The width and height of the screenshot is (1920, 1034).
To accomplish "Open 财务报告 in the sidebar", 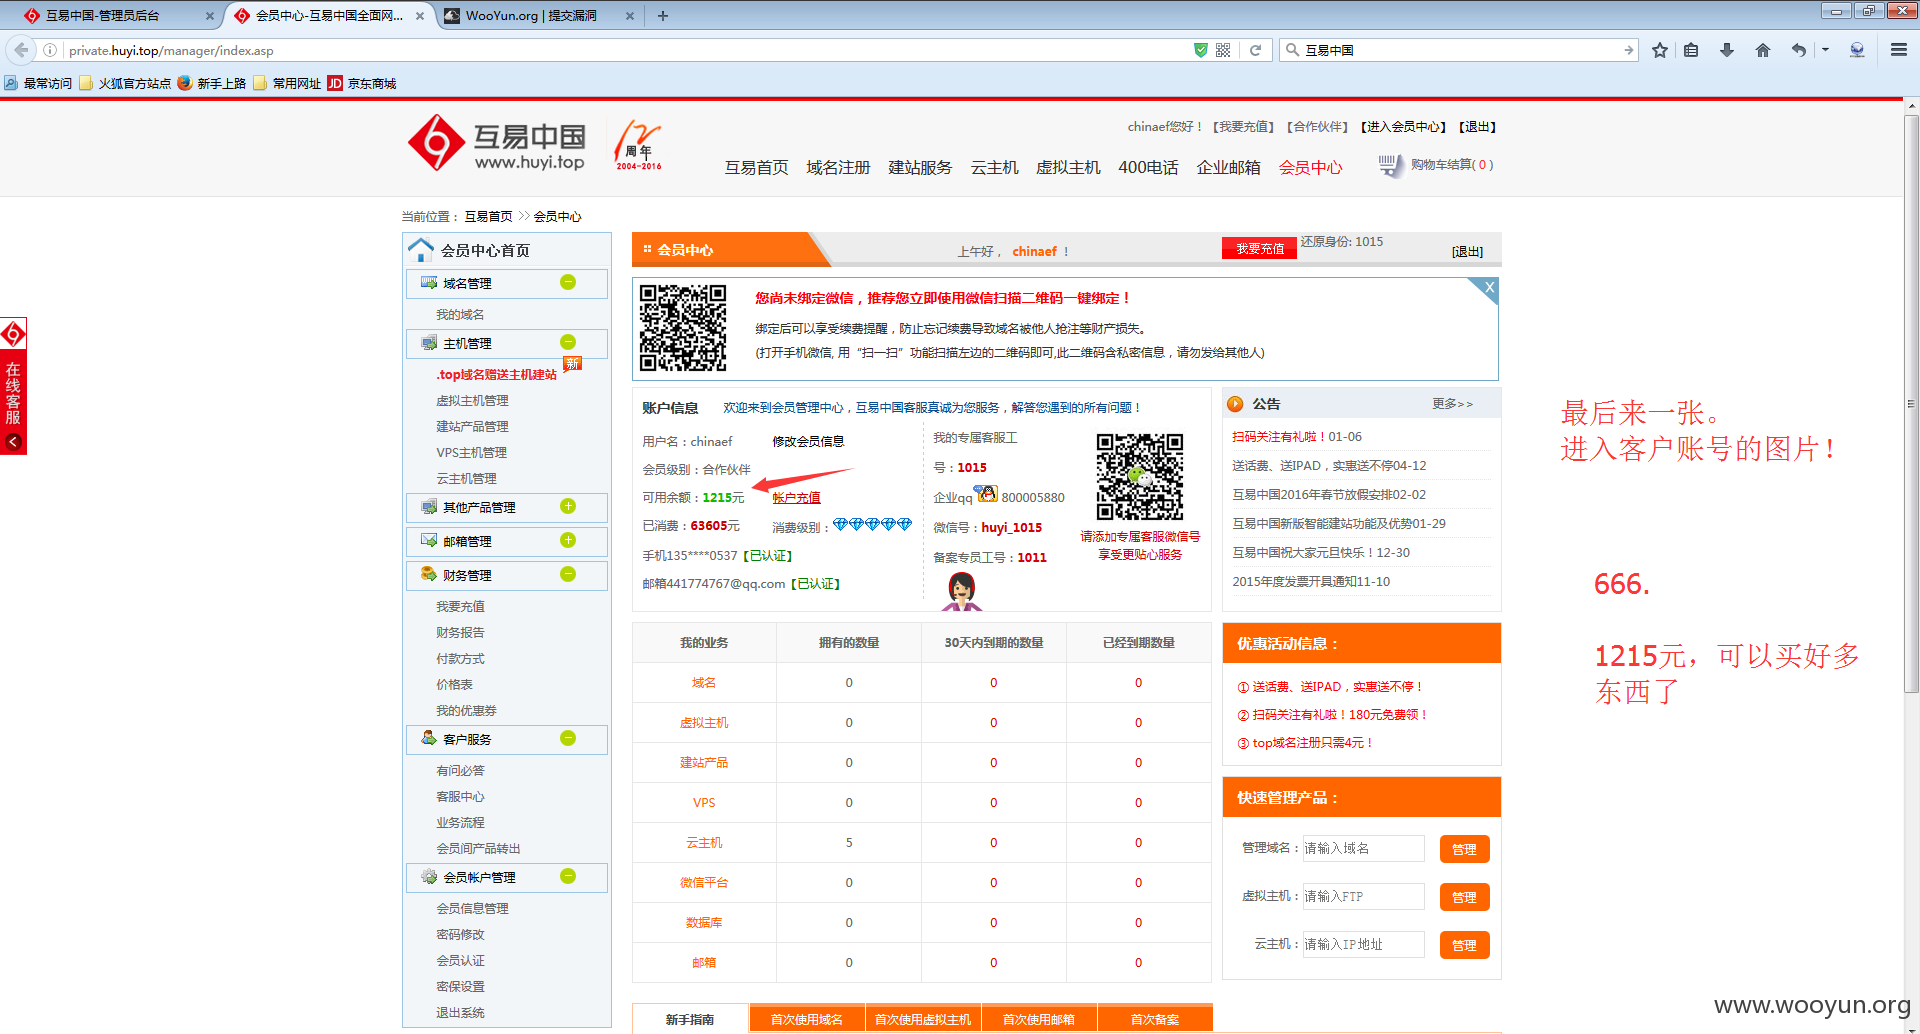I will coord(460,633).
